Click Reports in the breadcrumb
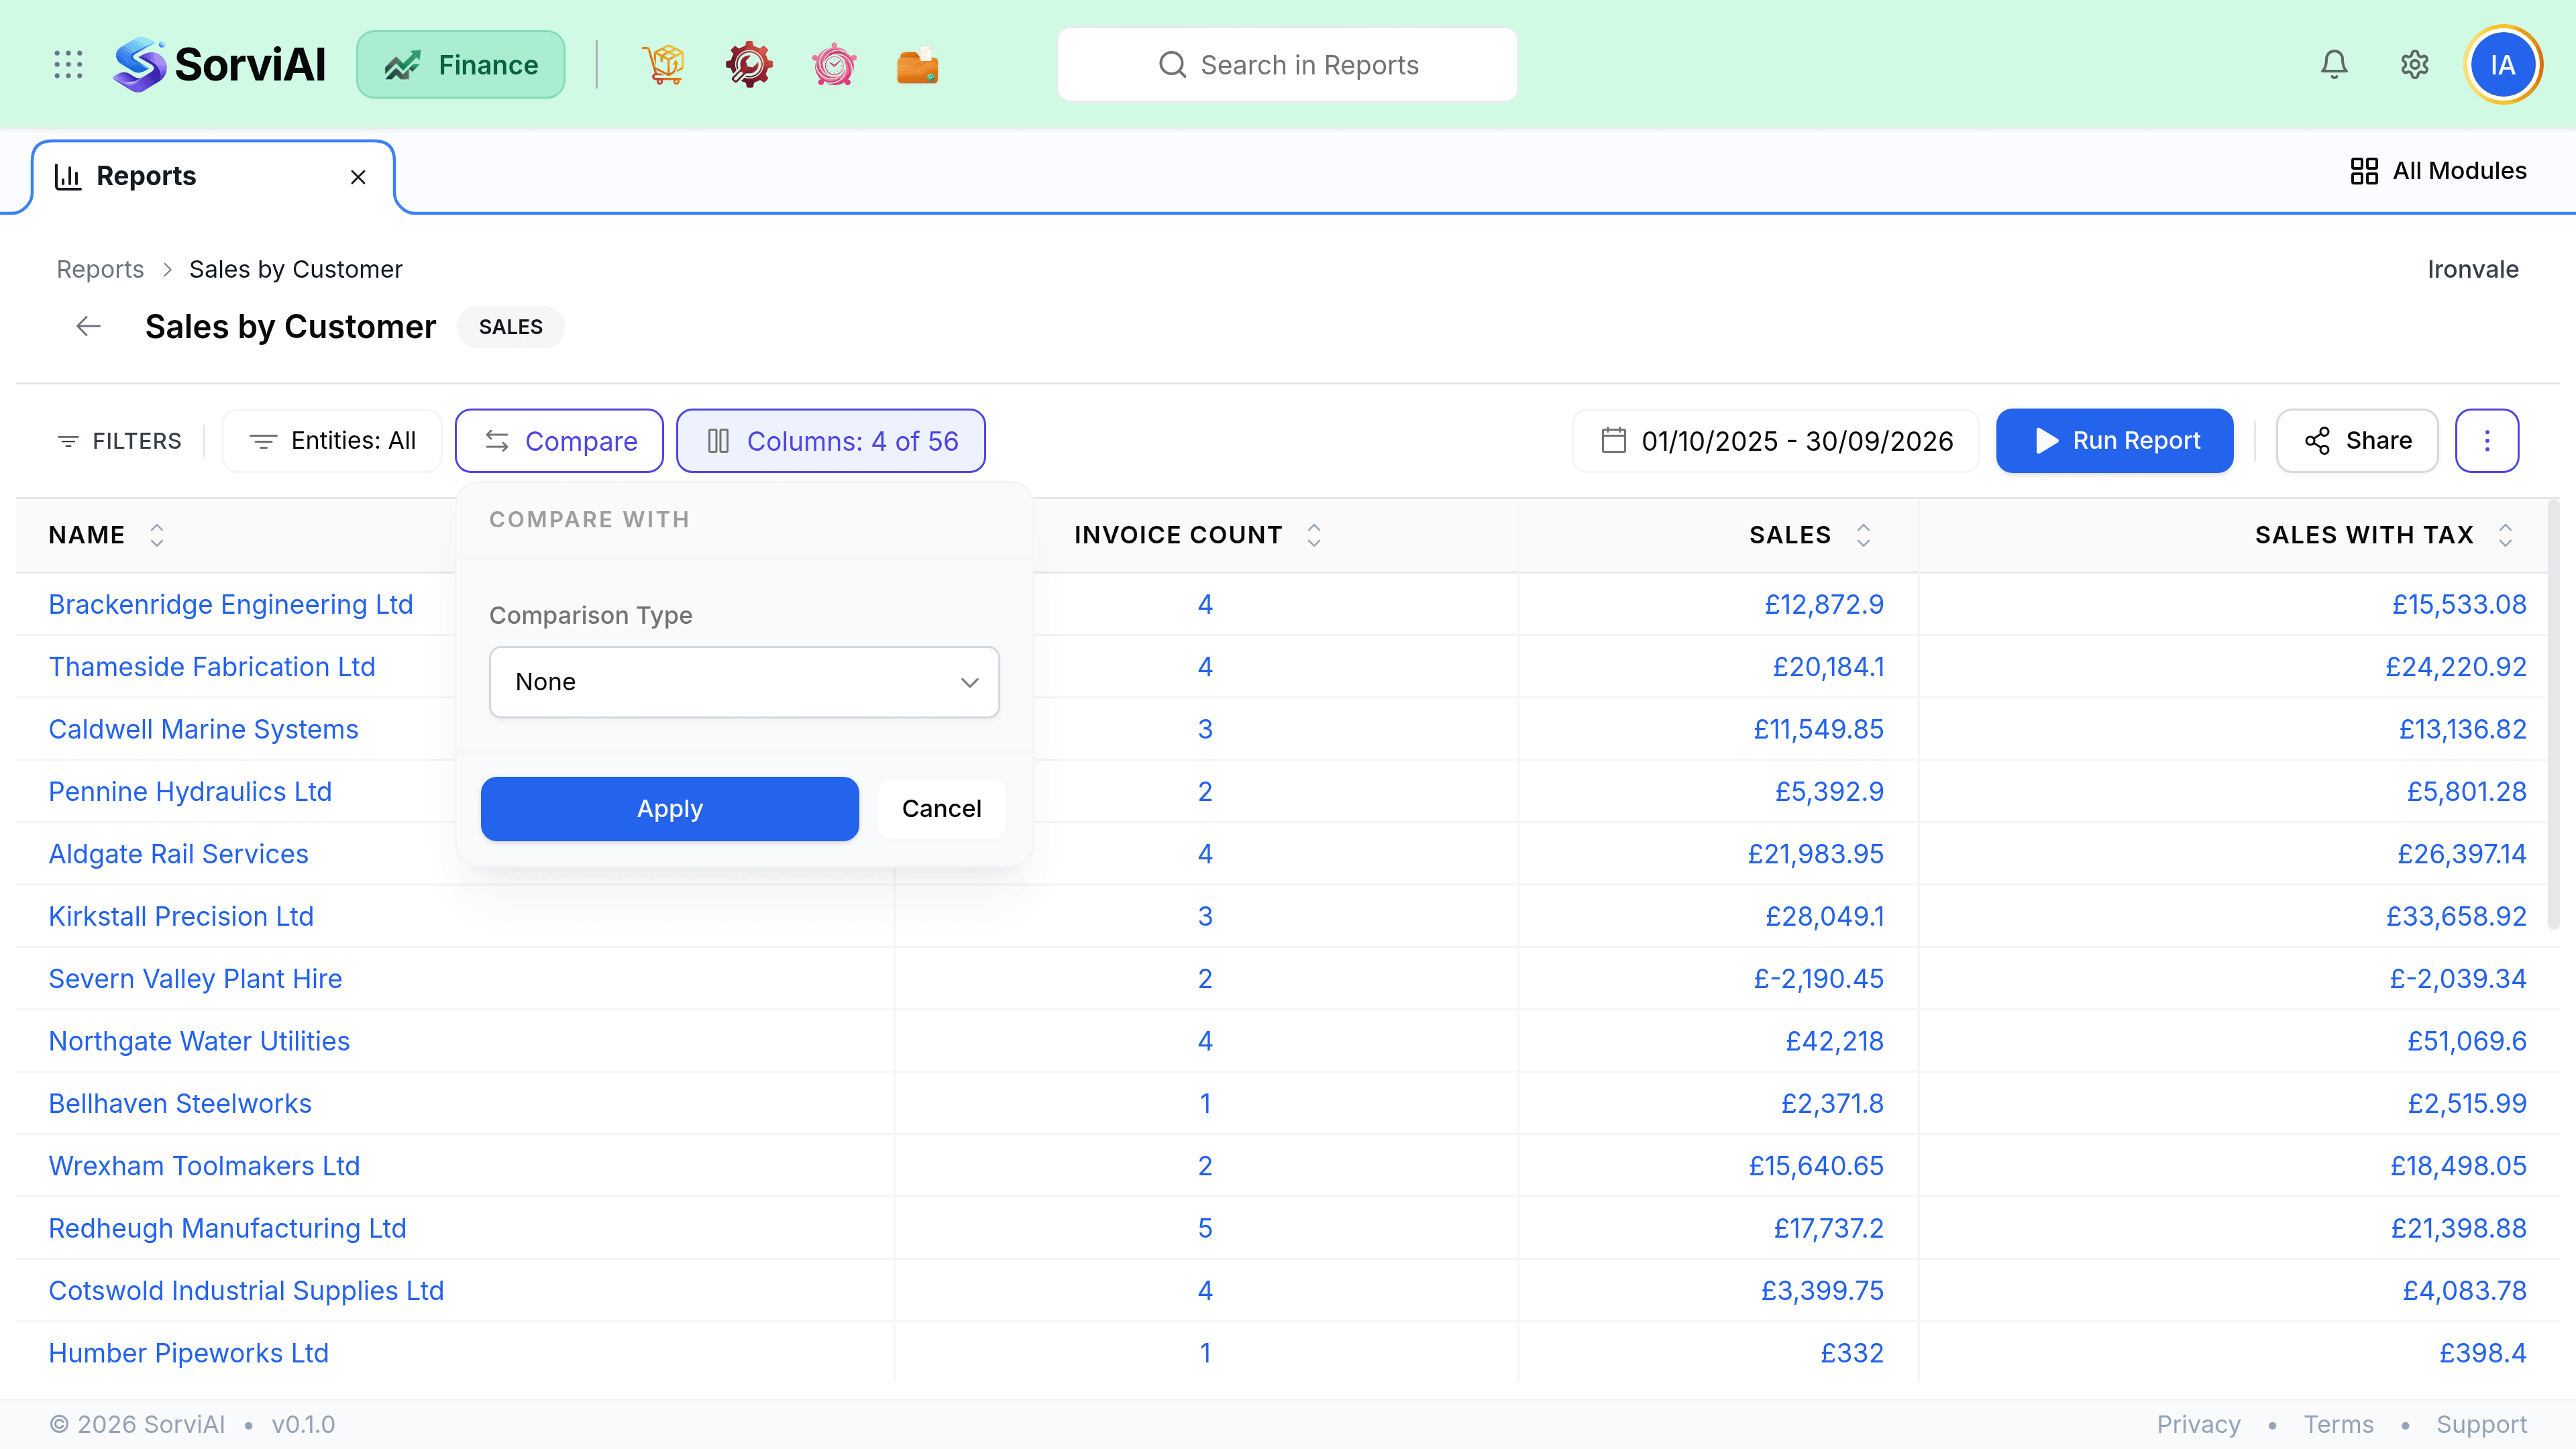 [x=100, y=269]
